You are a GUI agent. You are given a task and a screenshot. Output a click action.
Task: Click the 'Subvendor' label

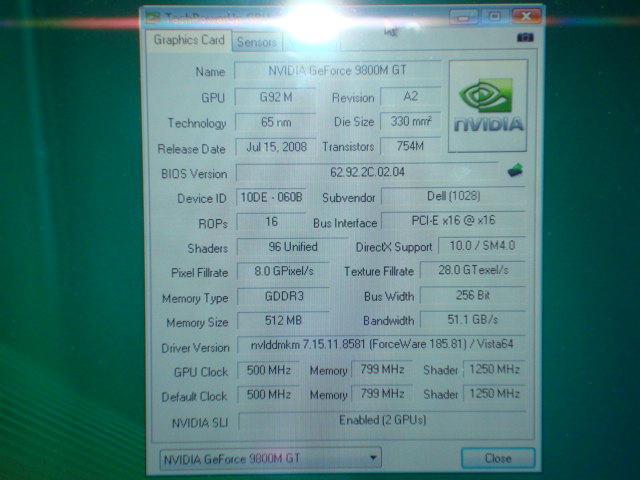click(x=348, y=198)
